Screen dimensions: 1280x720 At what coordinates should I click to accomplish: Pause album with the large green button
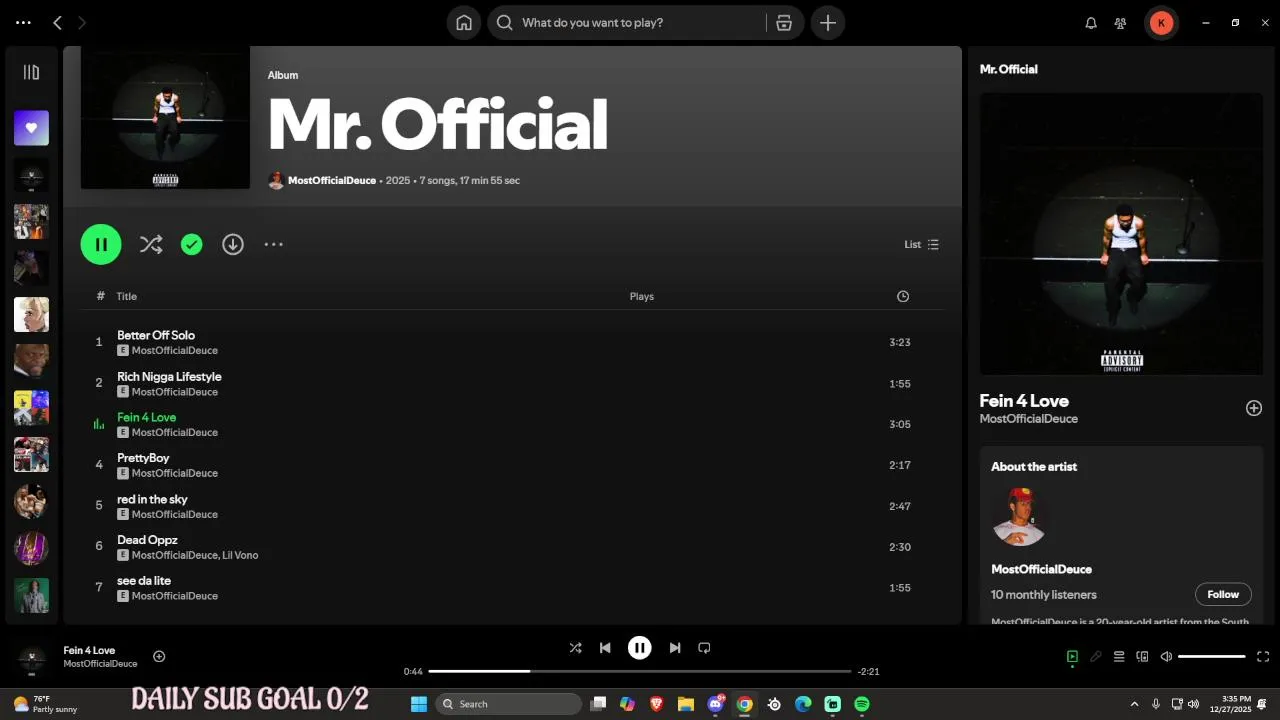click(x=101, y=244)
